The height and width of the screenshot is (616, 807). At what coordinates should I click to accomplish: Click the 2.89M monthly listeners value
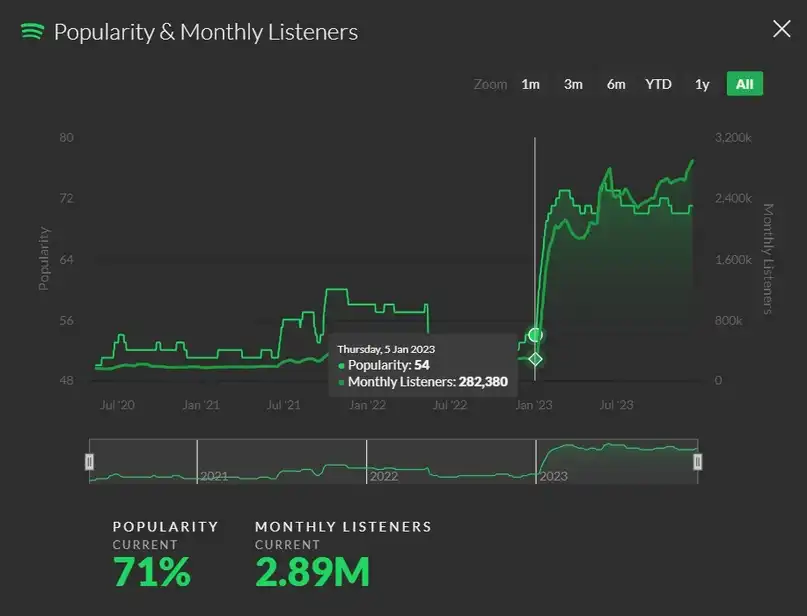click(312, 572)
